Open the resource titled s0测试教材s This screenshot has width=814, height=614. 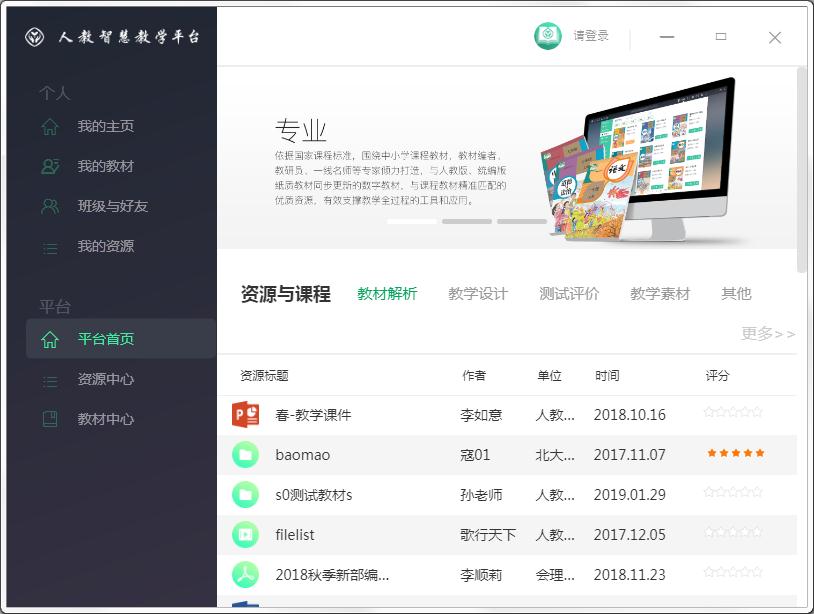(314, 495)
